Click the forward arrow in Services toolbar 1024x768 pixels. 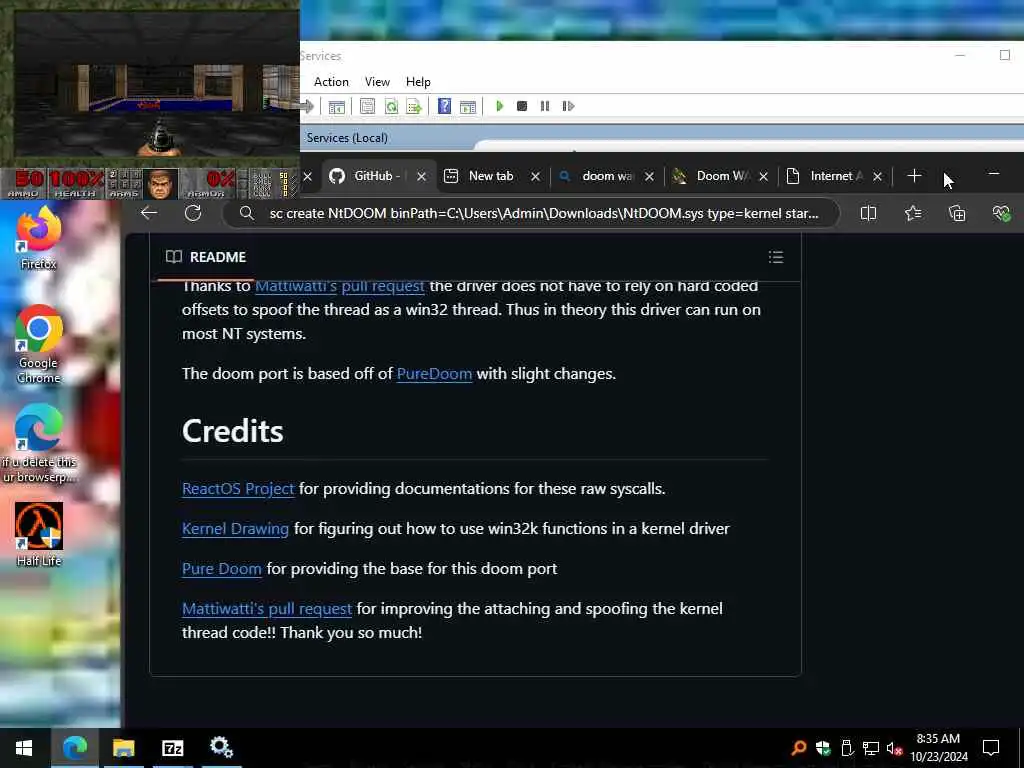tap(308, 106)
